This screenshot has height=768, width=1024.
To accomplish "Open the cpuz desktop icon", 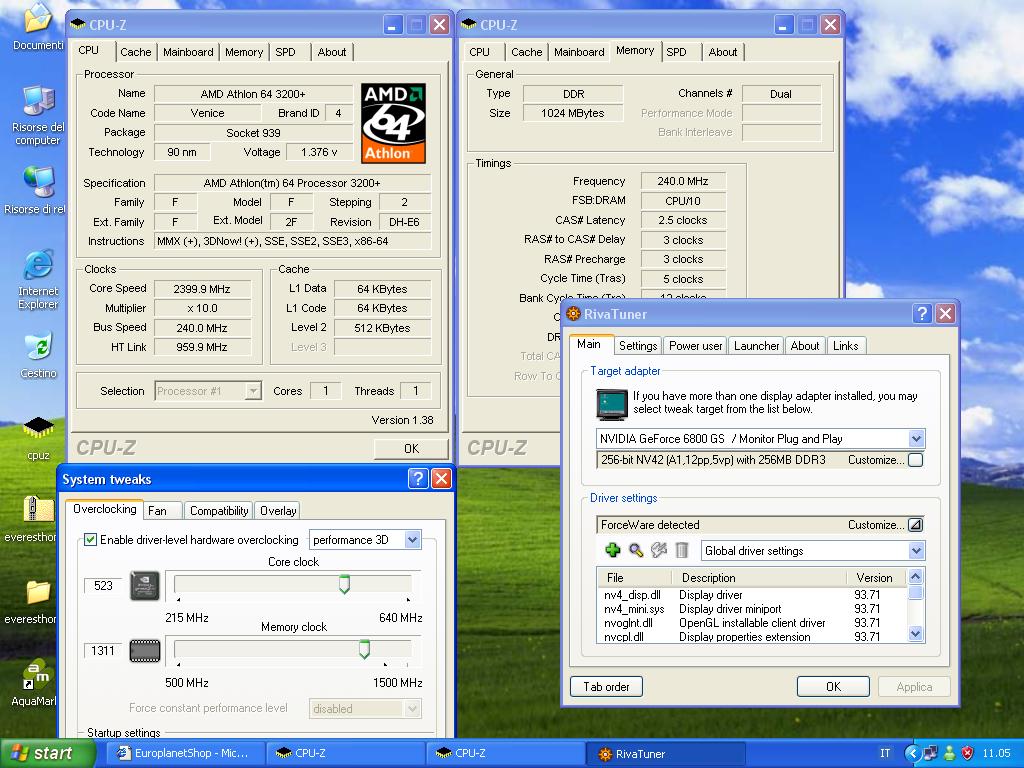I will 38,438.
